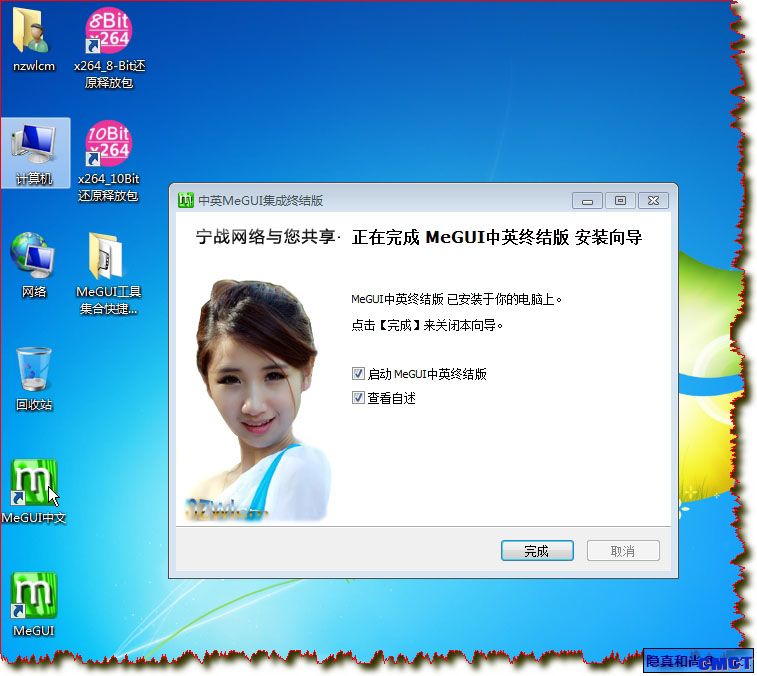Maximize the installer dialog window
The width and height of the screenshot is (757, 676).
point(620,200)
